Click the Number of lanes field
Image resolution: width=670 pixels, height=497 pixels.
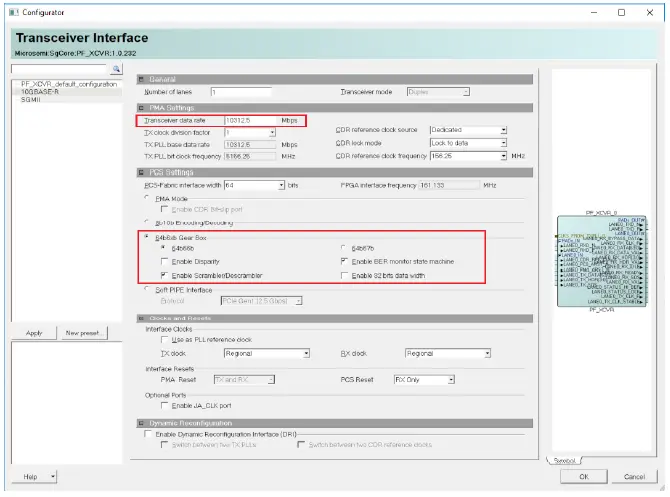(x=241, y=92)
